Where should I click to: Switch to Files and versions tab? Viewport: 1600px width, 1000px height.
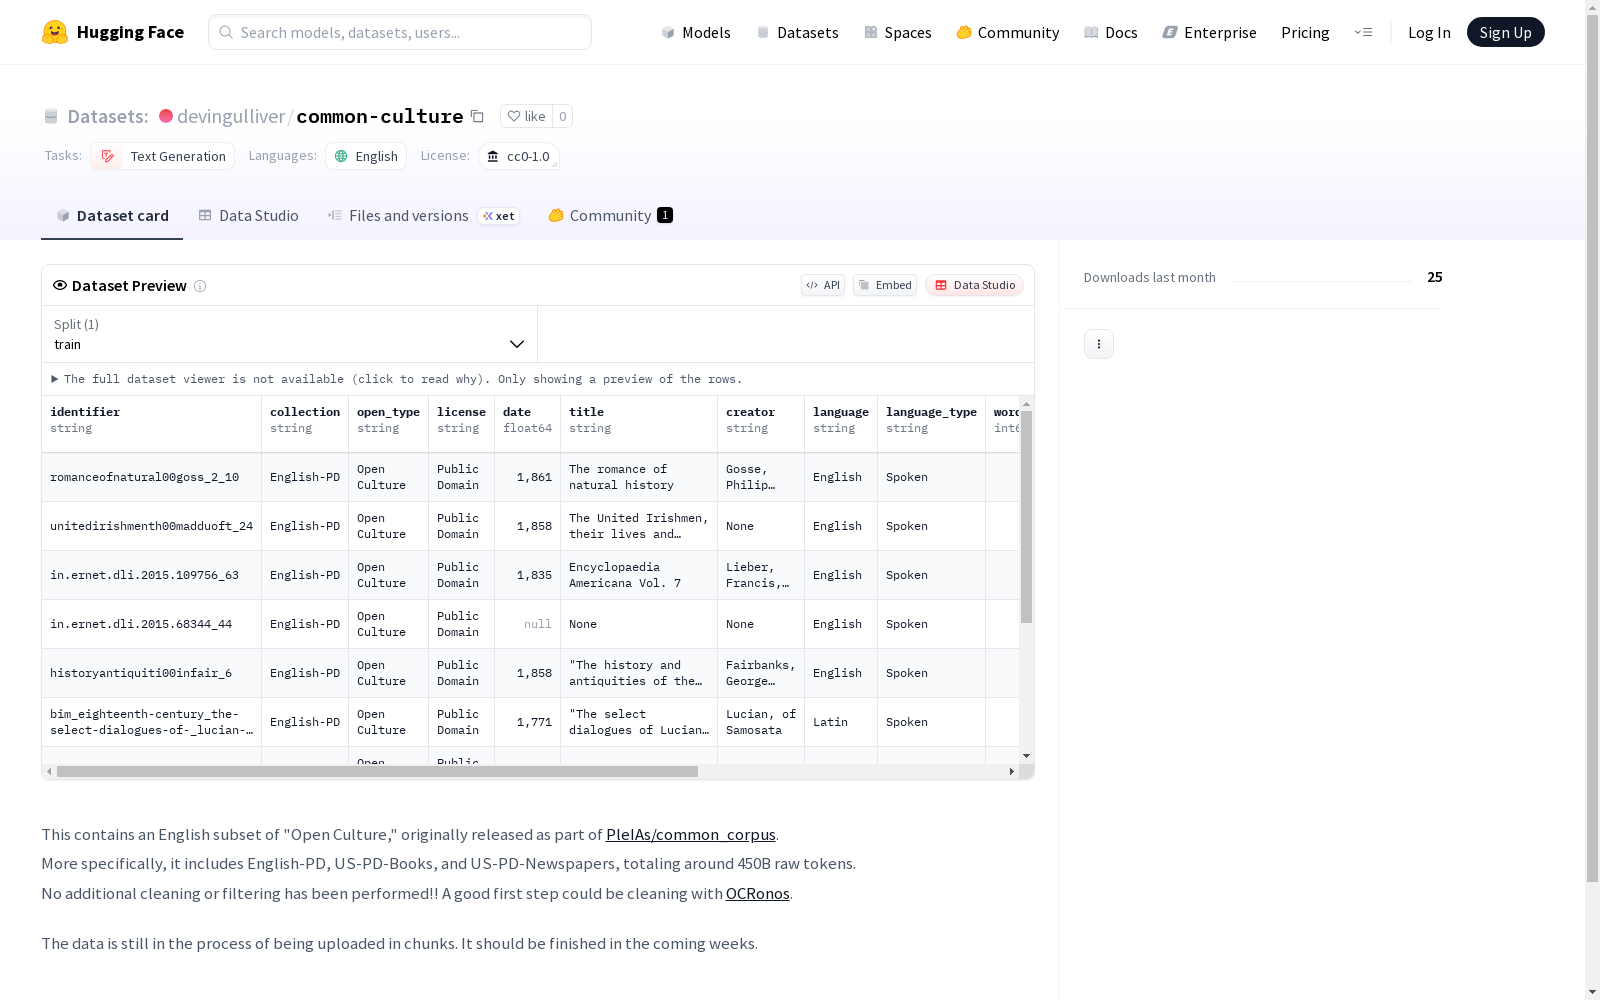(423, 216)
